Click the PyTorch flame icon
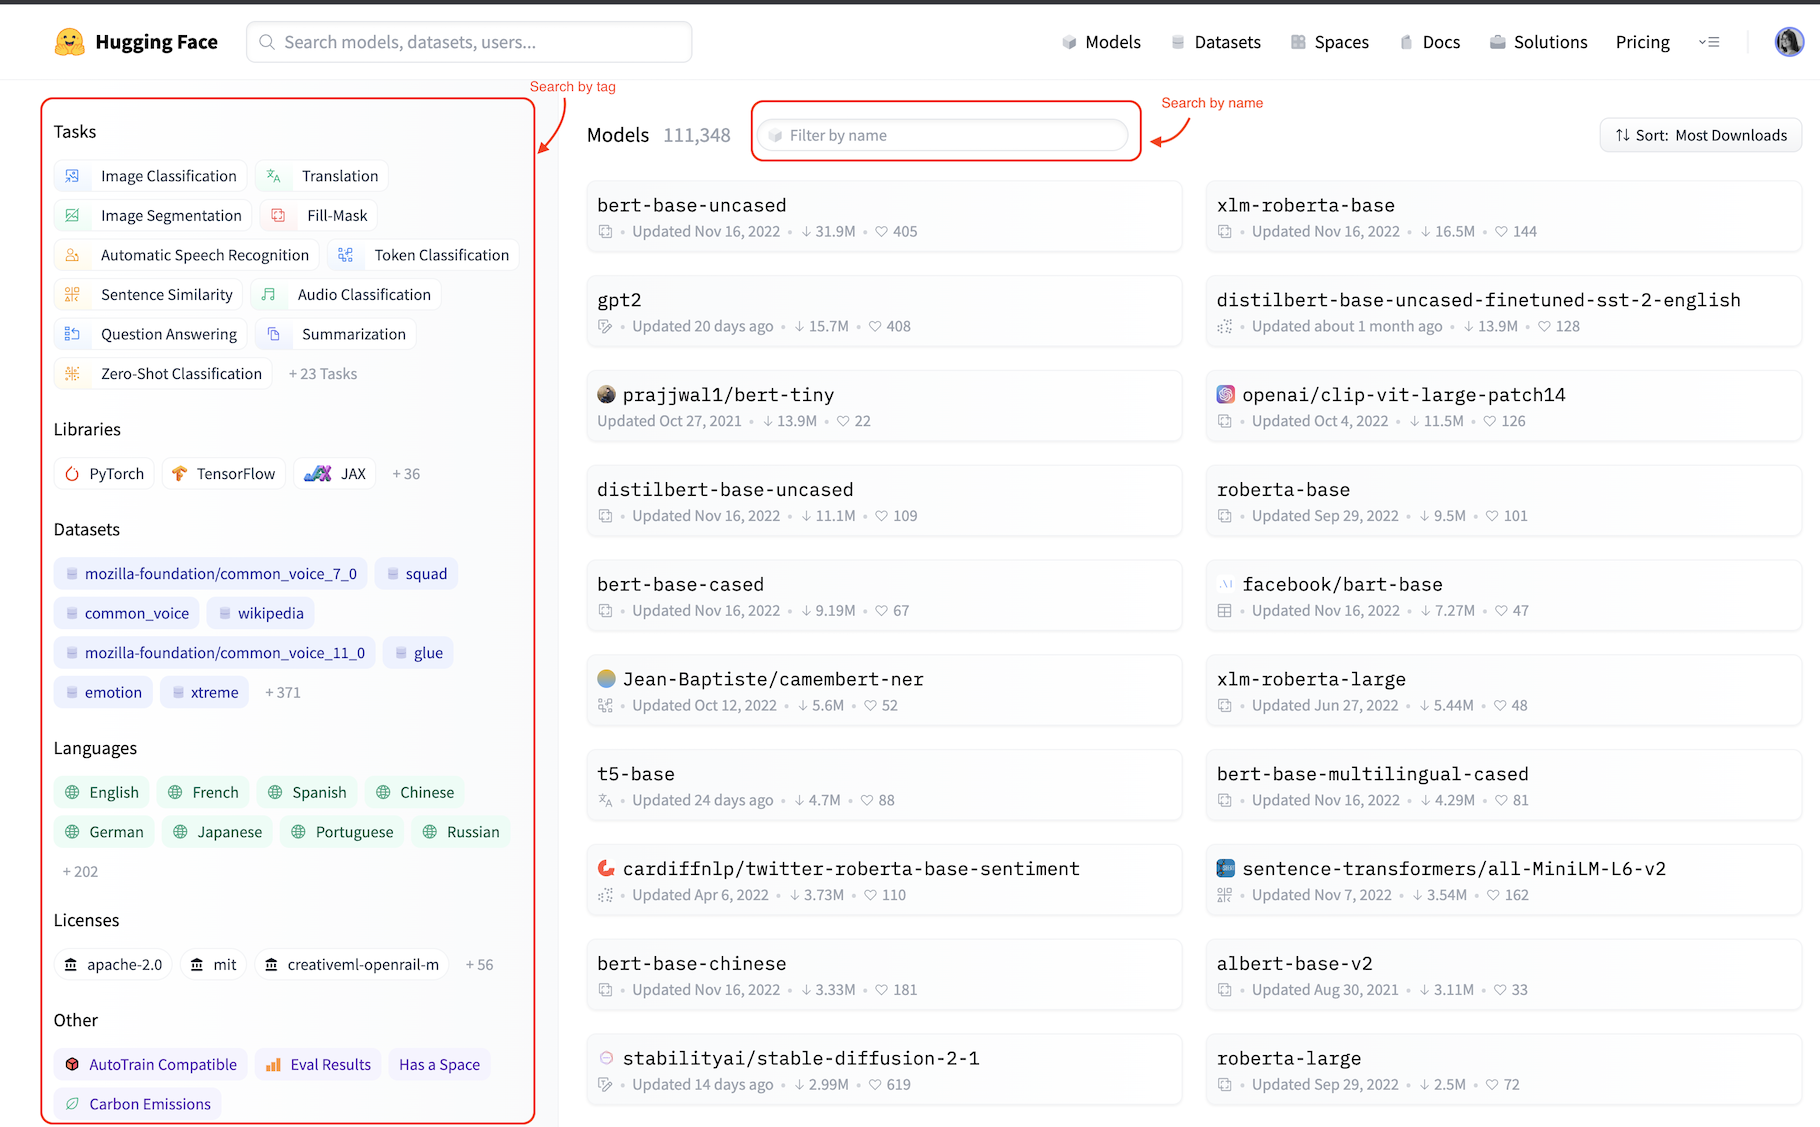 [x=72, y=473]
